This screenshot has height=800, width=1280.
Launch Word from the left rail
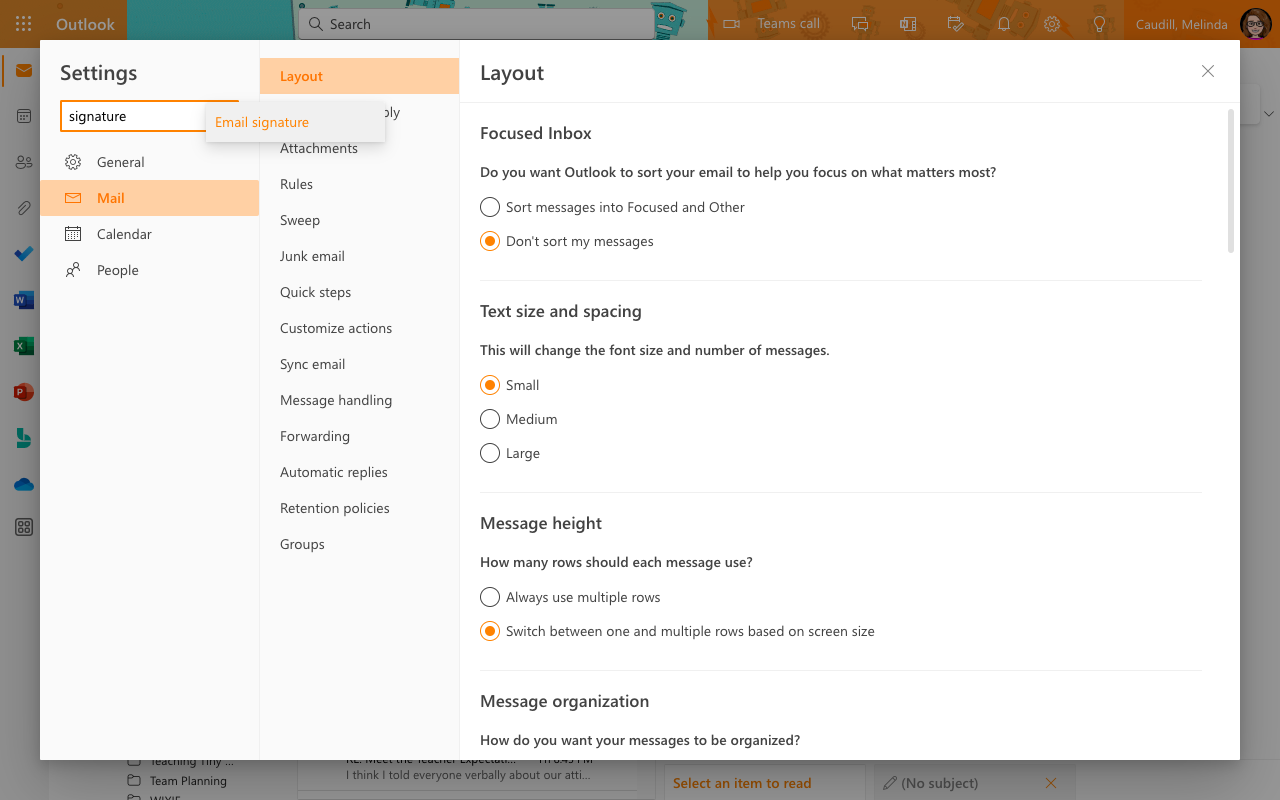(24, 300)
